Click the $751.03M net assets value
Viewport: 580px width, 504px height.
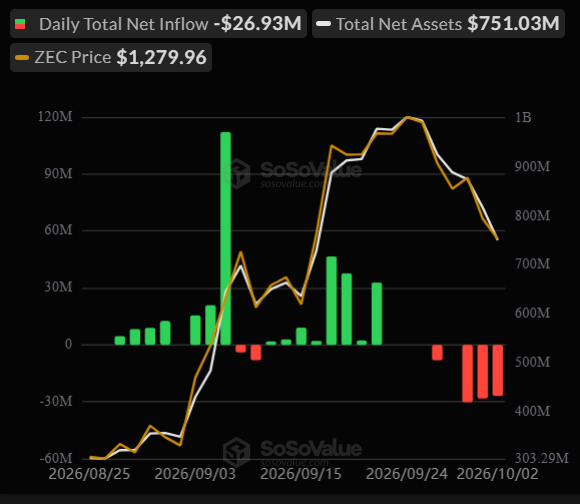[x=513, y=24]
